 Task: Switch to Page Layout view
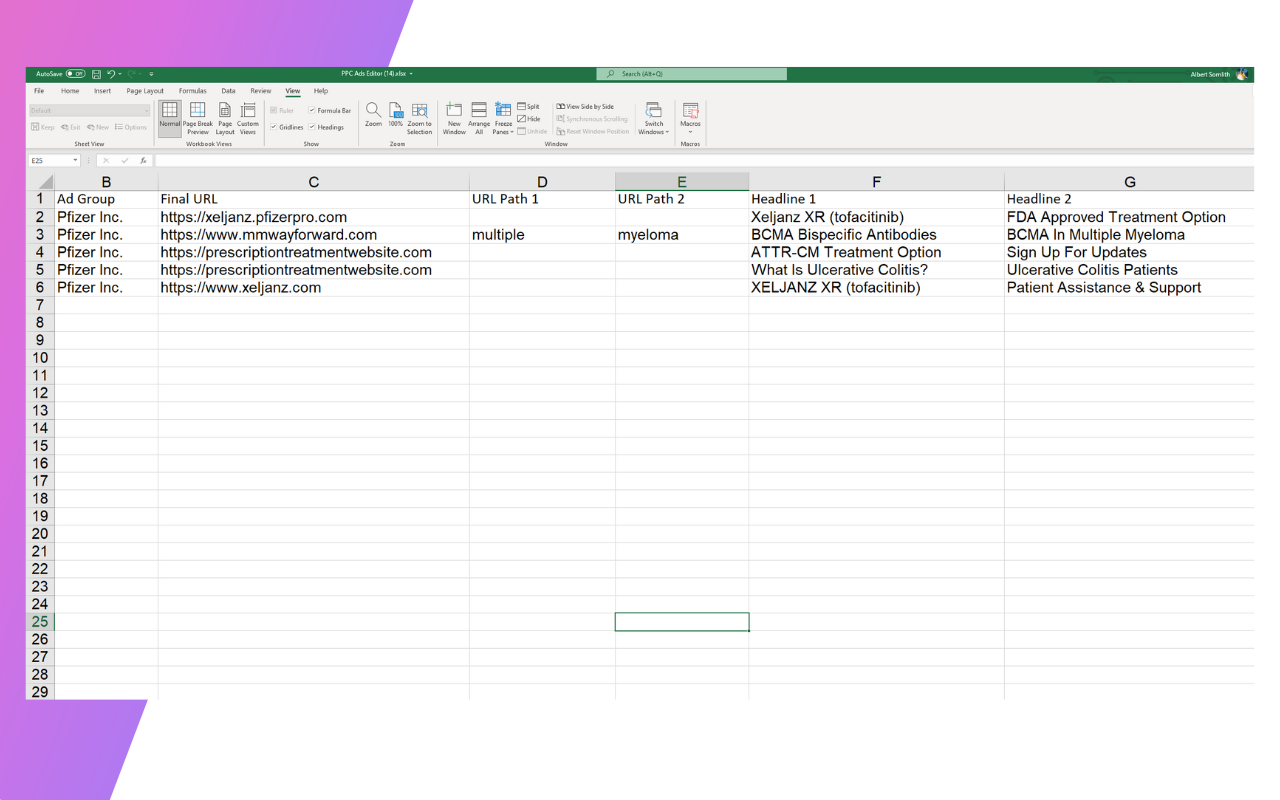click(x=225, y=117)
